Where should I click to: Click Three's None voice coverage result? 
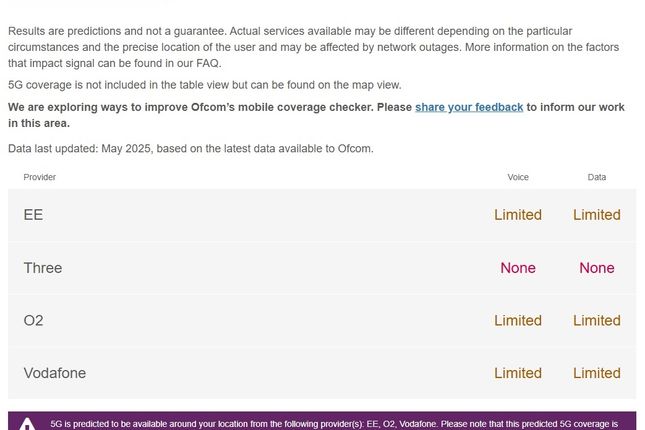(518, 268)
